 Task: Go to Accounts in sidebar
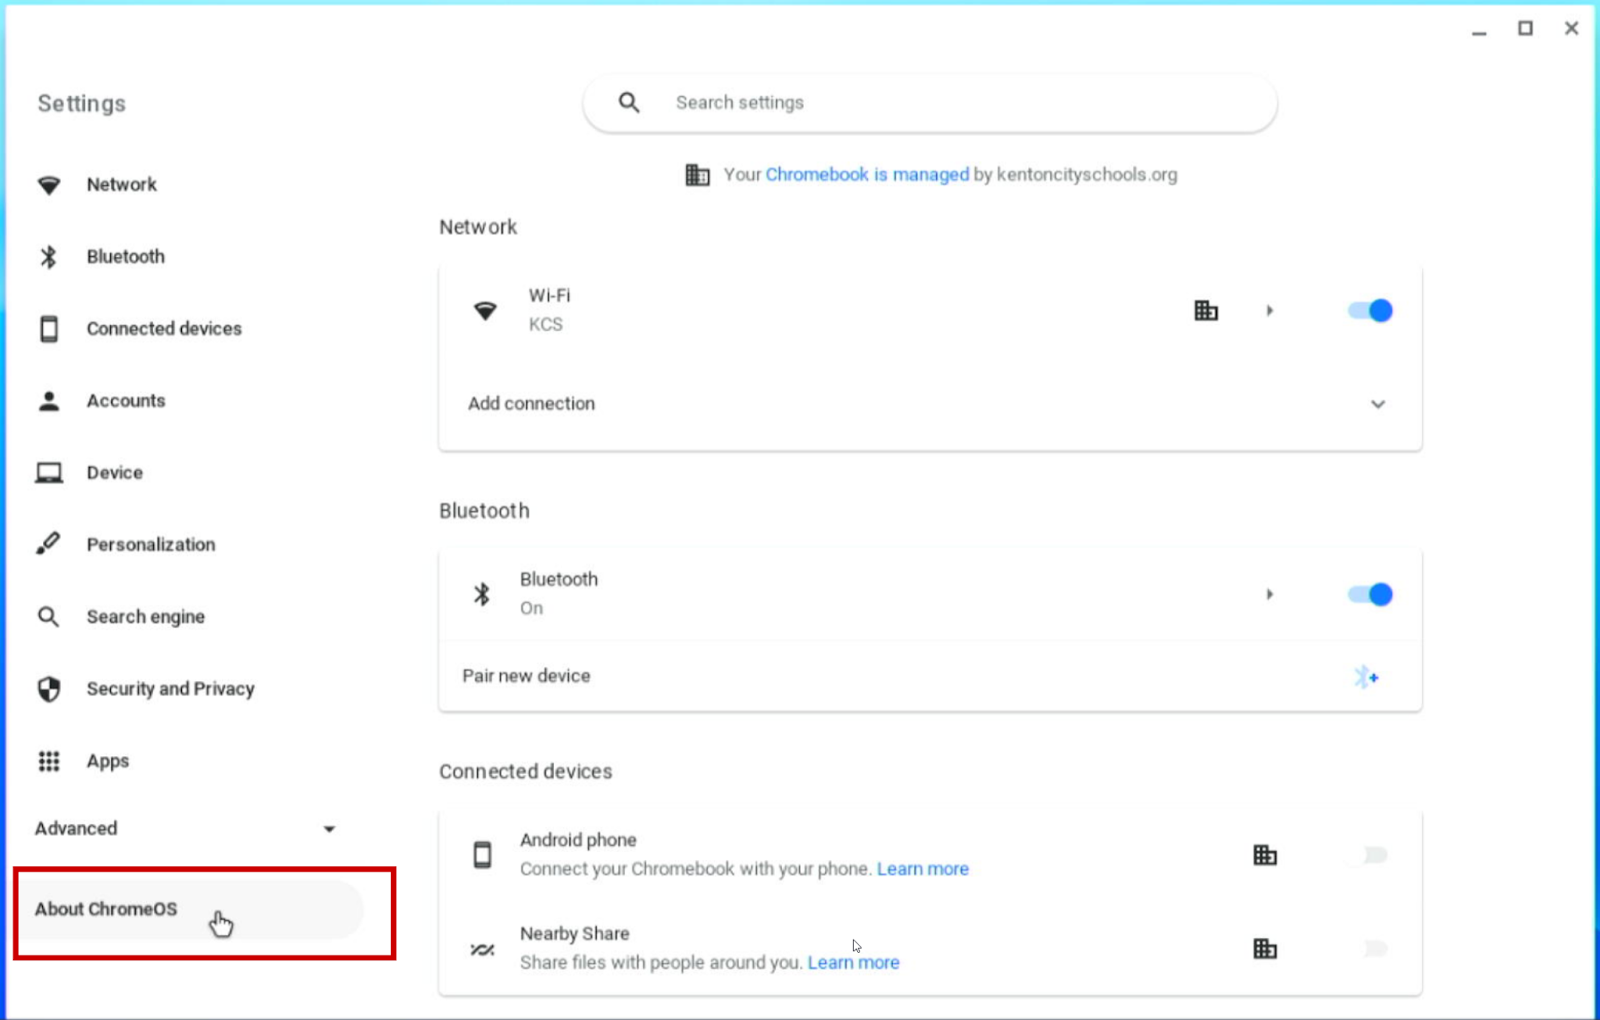pyautogui.click(x=126, y=401)
